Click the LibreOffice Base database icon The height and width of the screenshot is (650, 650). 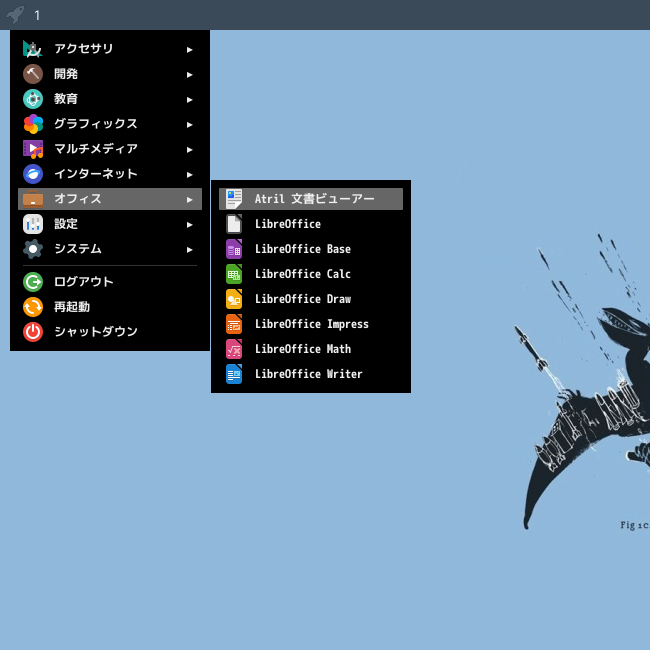click(x=234, y=249)
